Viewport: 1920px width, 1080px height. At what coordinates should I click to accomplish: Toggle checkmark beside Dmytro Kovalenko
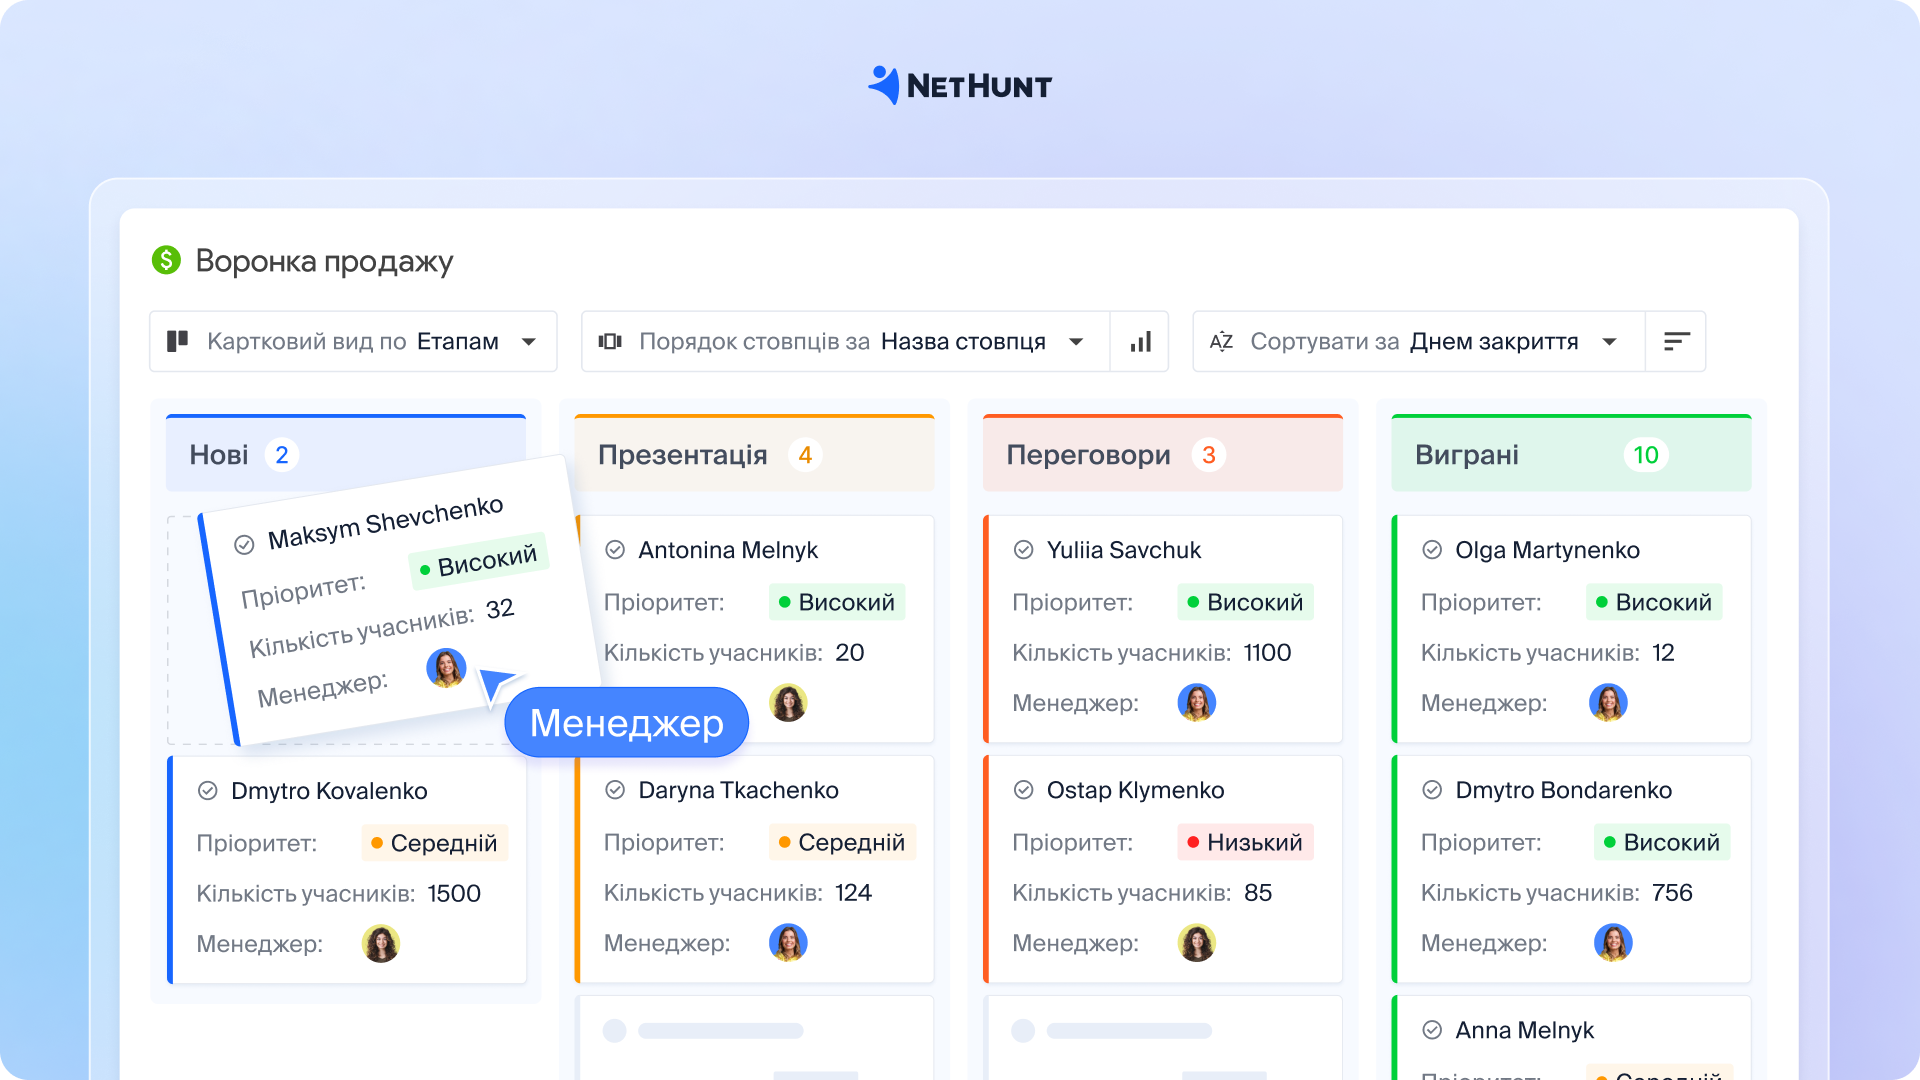(208, 791)
